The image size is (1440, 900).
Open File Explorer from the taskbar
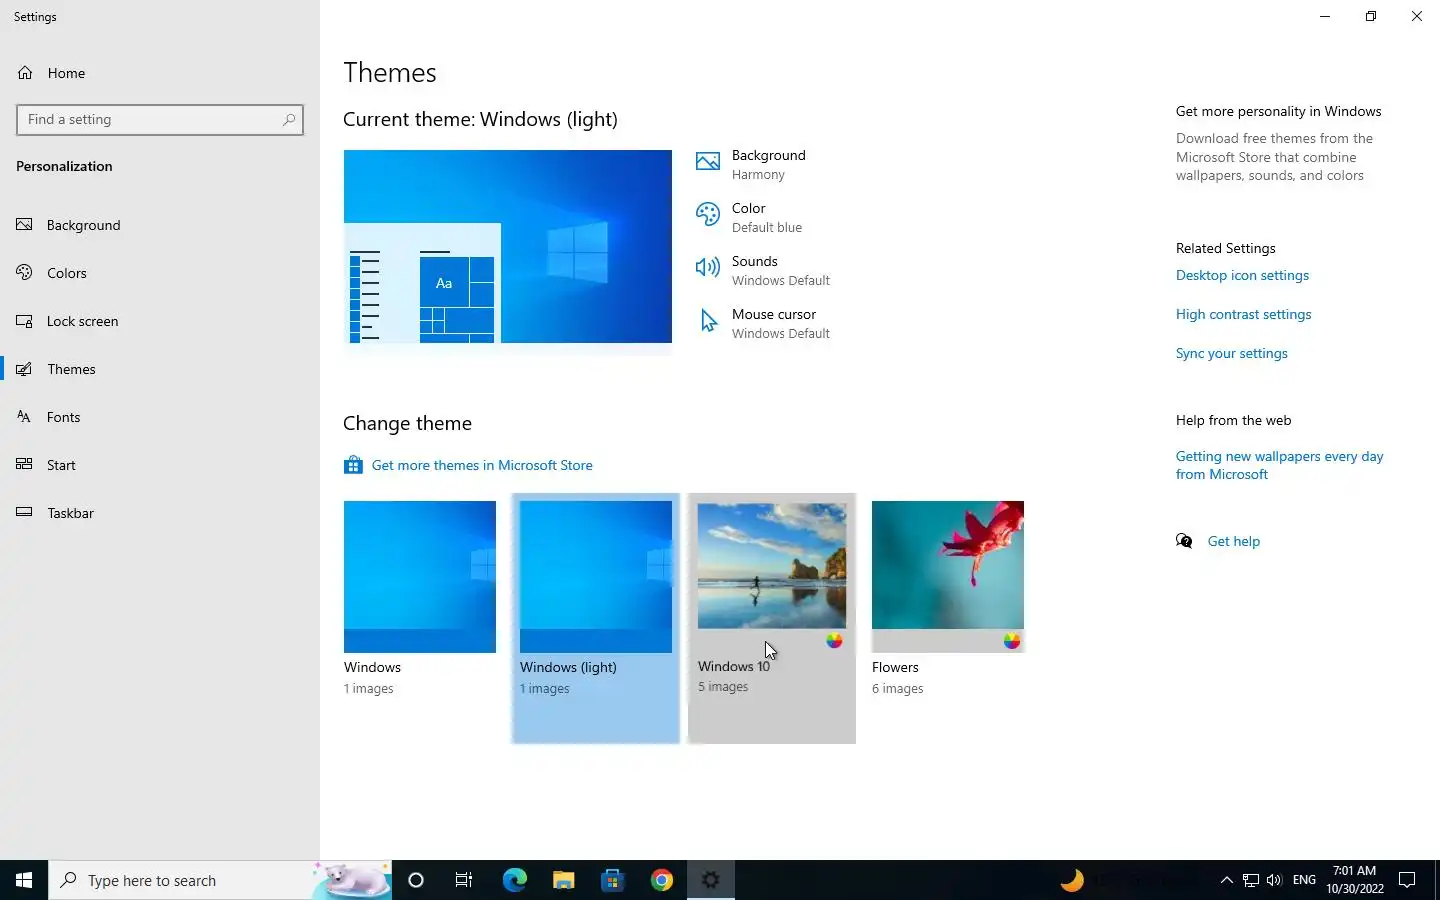pyautogui.click(x=563, y=880)
